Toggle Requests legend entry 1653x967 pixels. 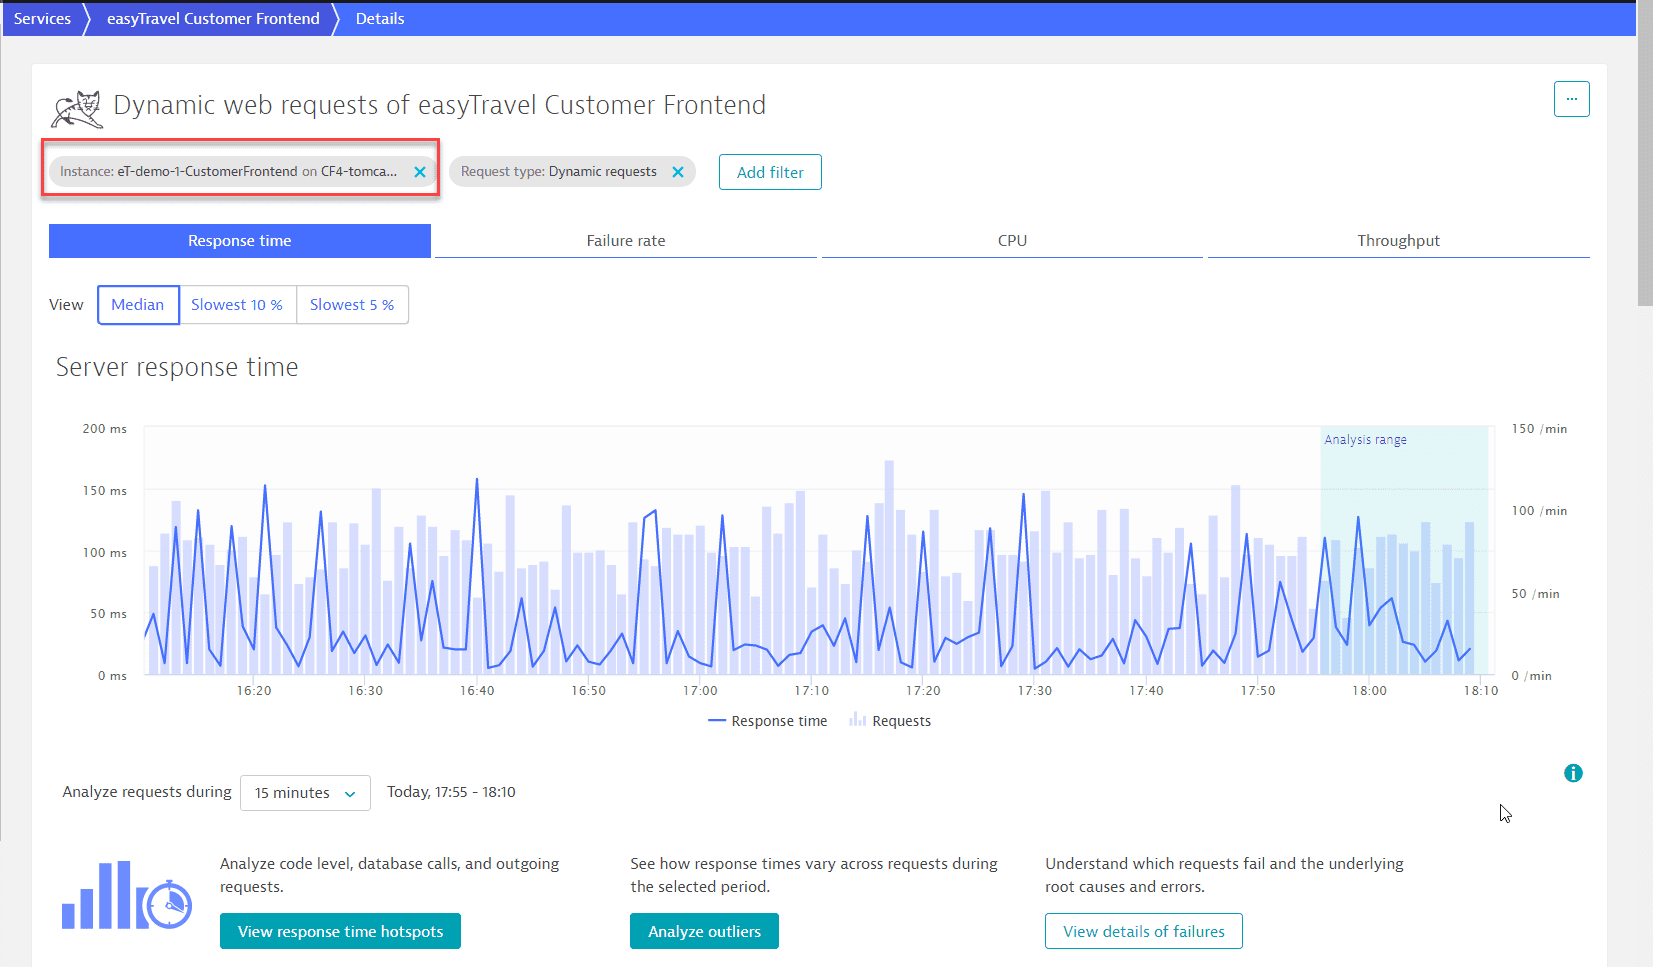890,721
